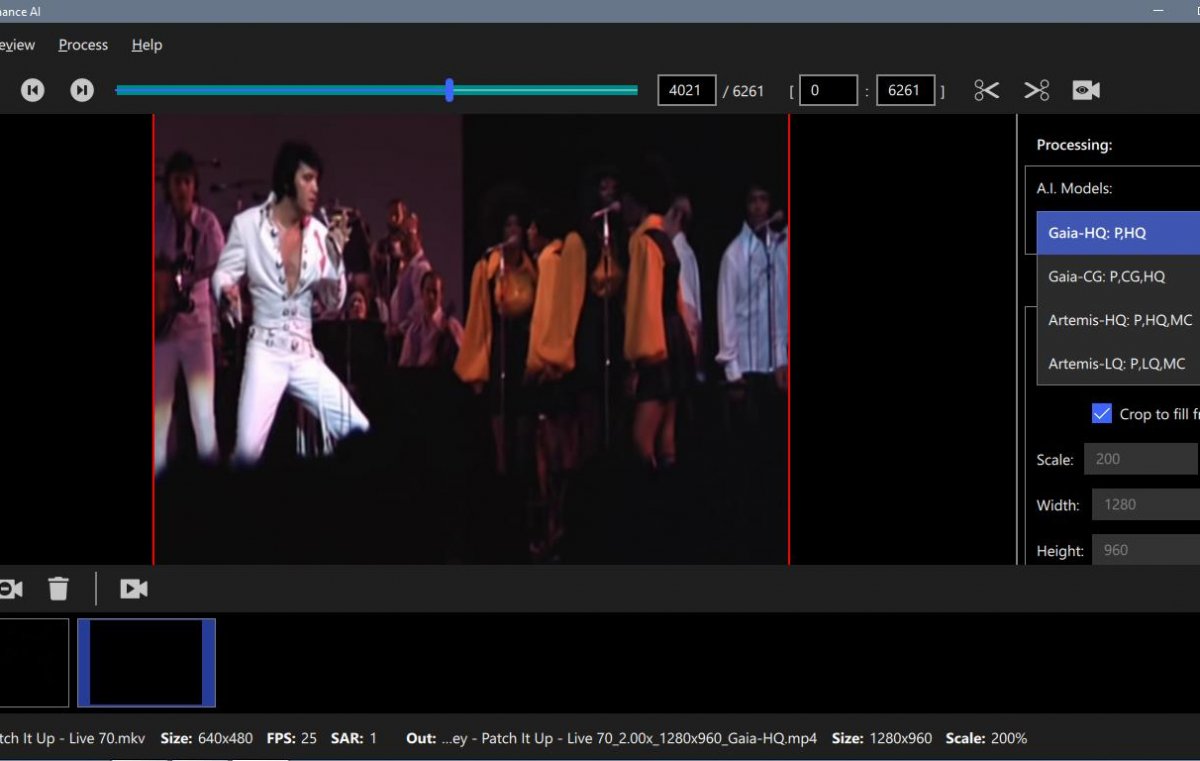Click the trash can delete icon
The width and height of the screenshot is (1200, 761).
59,588
